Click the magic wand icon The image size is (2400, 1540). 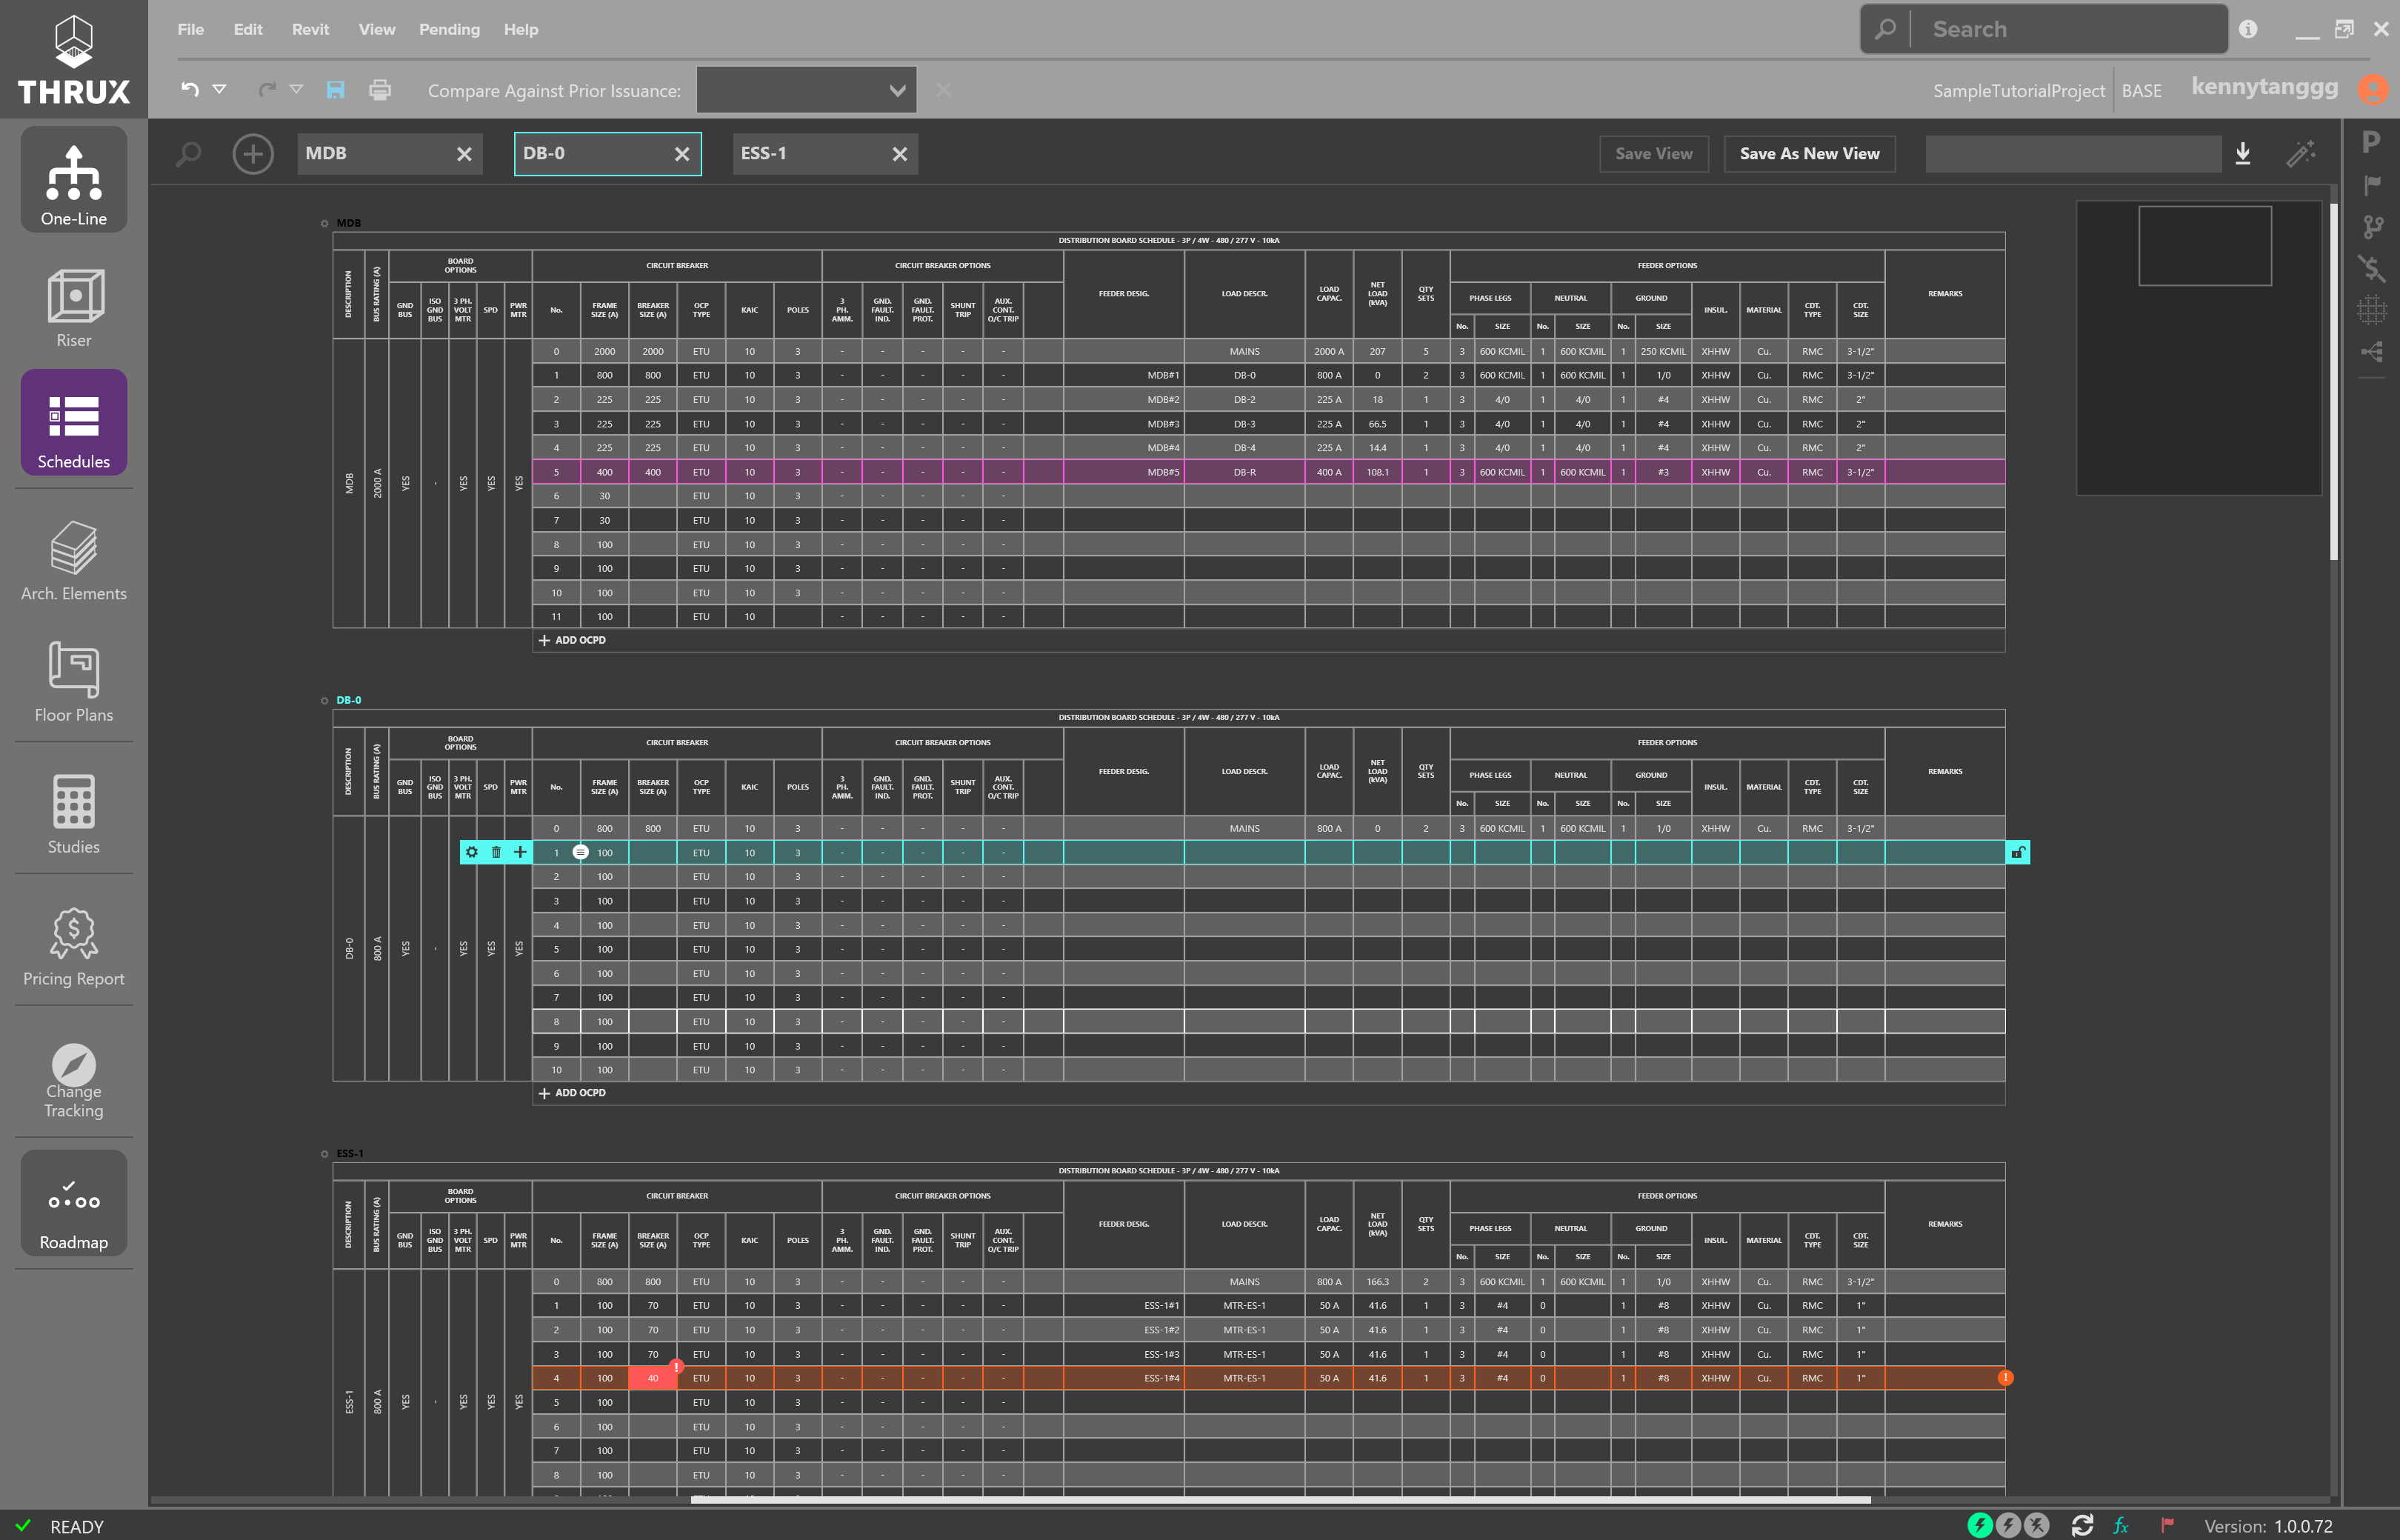pyautogui.click(x=2302, y=153)
